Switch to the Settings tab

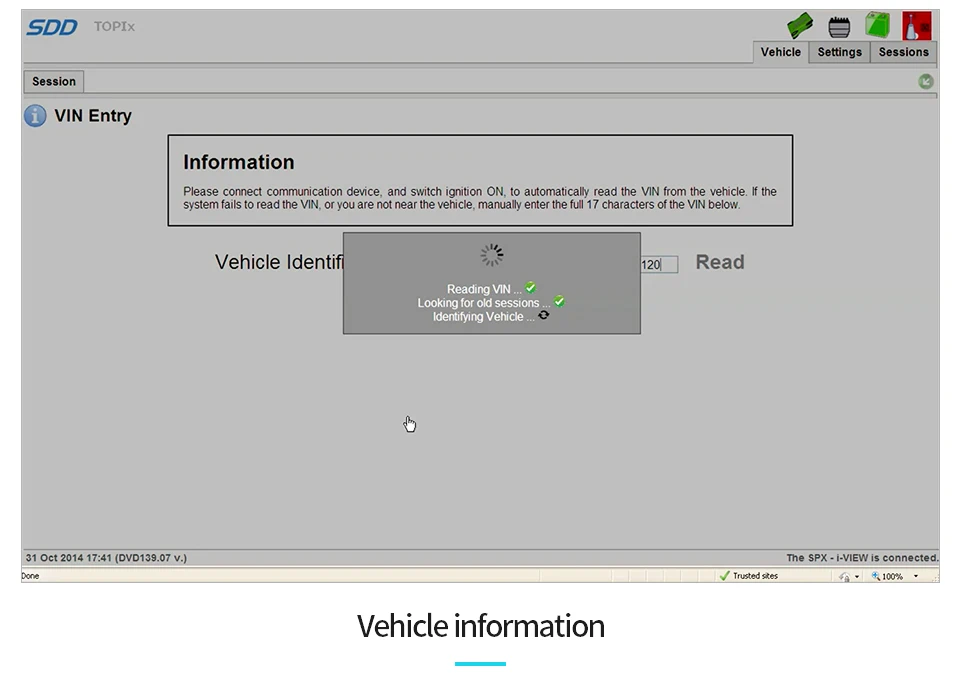point(839,52)
